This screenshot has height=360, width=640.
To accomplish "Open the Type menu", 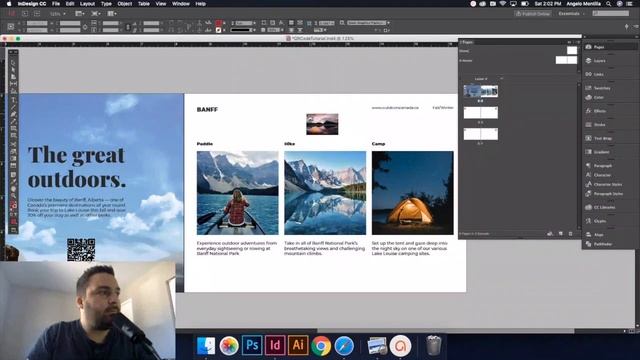I will tap(106, 4).
